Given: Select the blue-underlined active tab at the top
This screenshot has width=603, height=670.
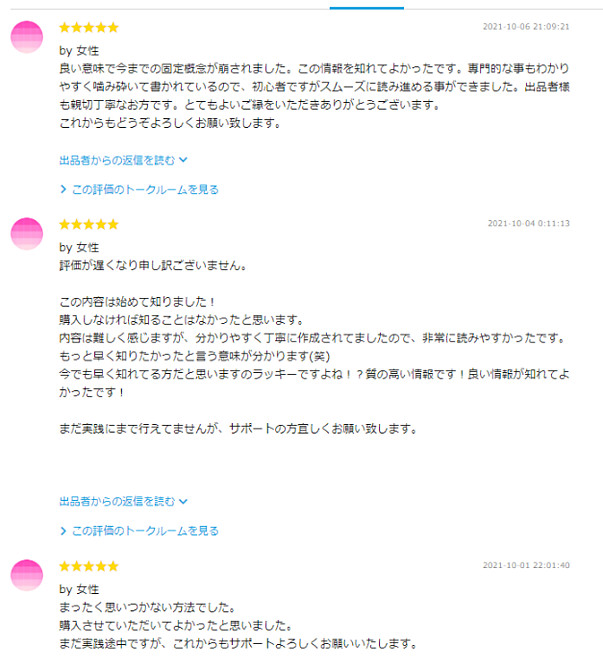Looking at the screenshot, I should [x=367, y=8].
